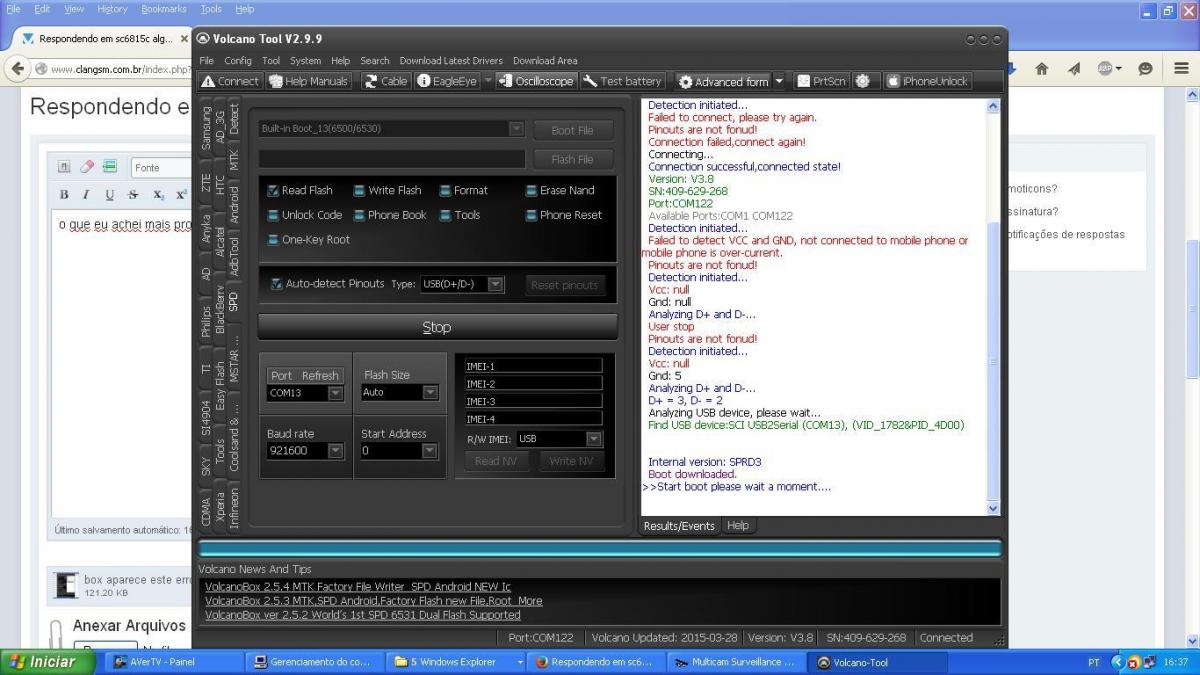Apply Underline in forum editor
This screenshot has width=1200, height=675.
110,195
